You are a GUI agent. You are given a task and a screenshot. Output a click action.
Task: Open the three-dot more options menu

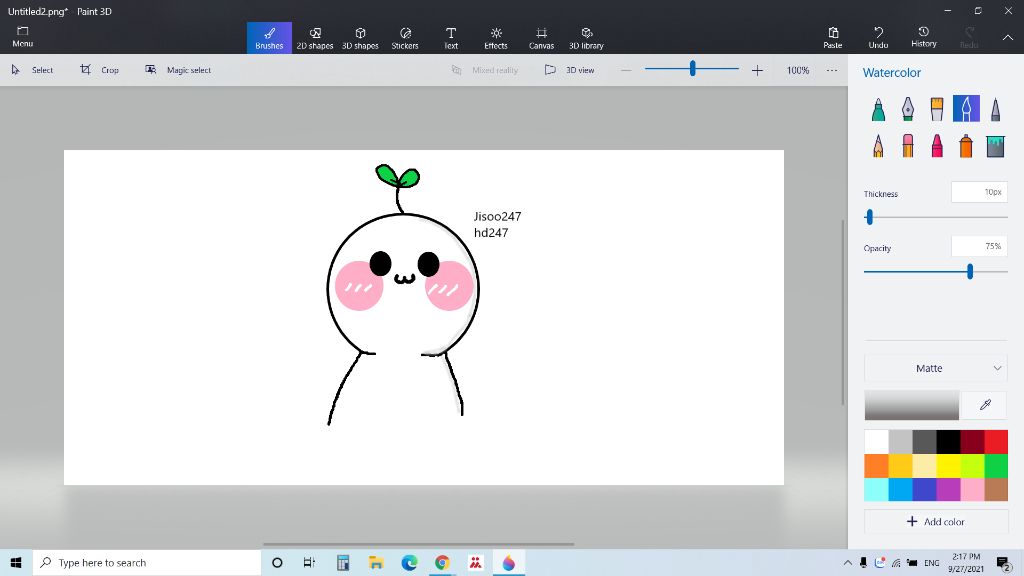(831, 70)
